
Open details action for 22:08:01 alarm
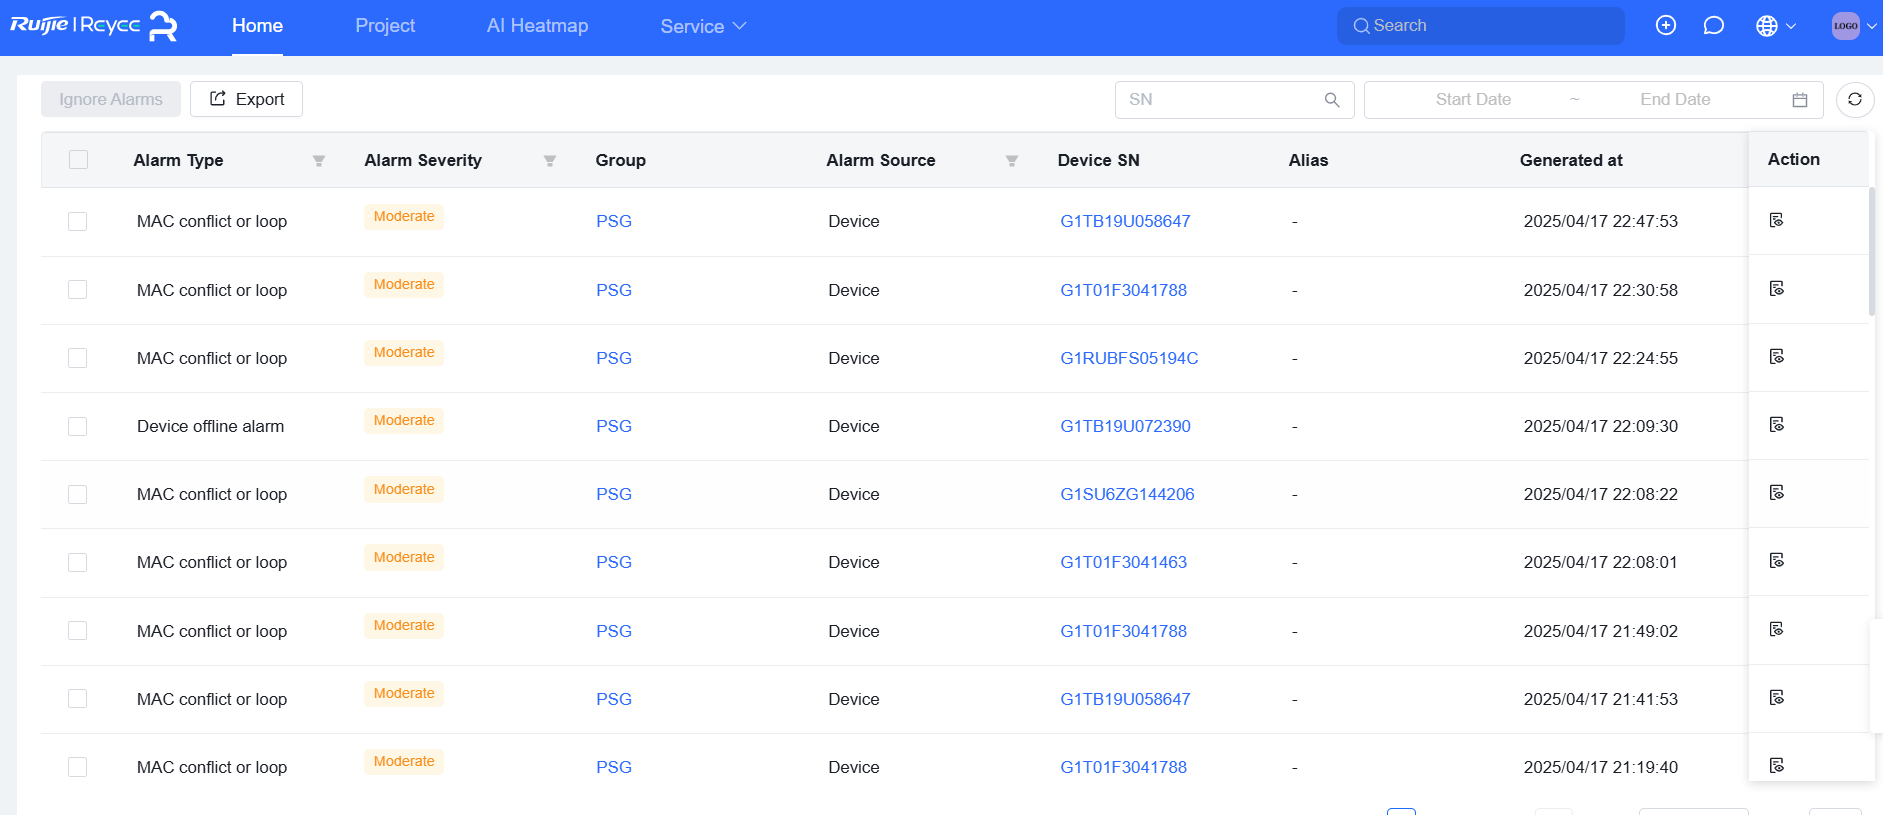point(1777,560)
